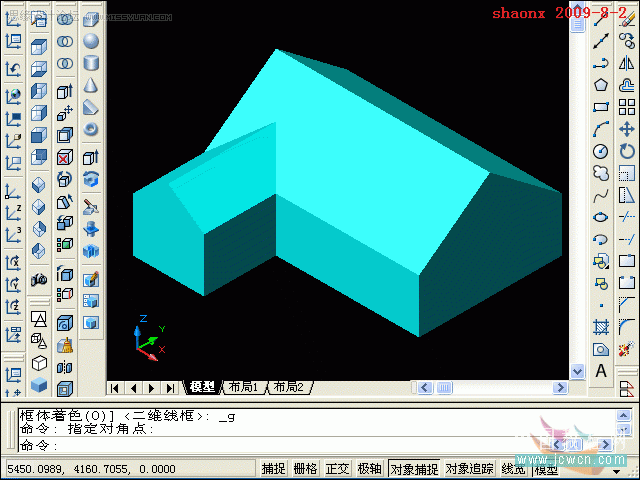This screenshot has height=480, width=640.
Task: Select the Rotate modify tool
Action: [x=627, y=151]
